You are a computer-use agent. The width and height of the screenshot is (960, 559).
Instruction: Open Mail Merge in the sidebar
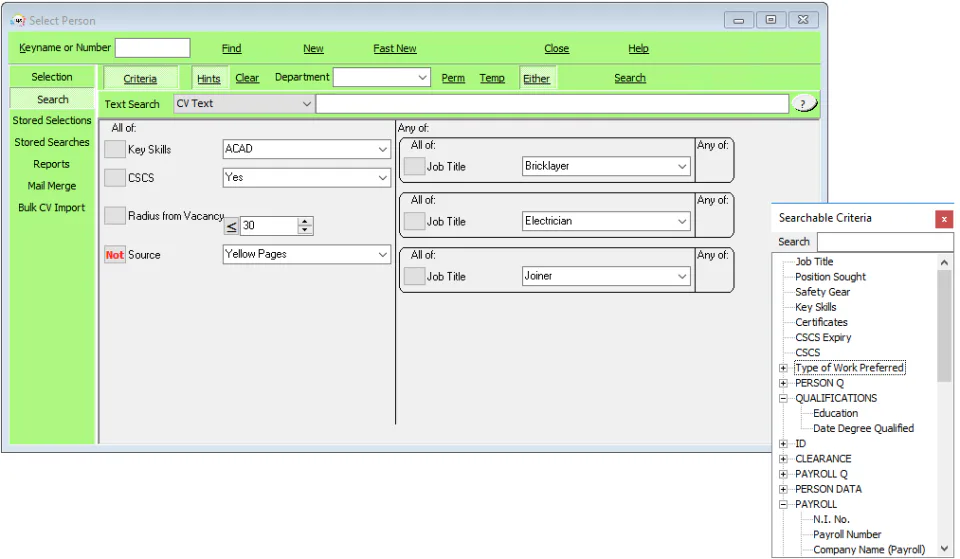[x=52, y=186]
